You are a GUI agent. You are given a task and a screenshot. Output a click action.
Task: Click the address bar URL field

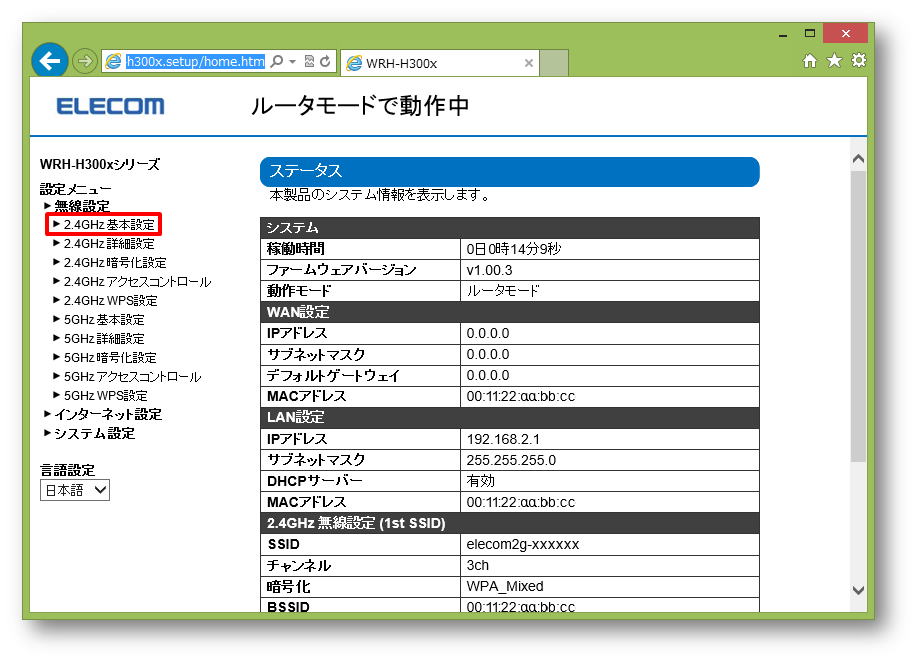click(x=195, y=61)
